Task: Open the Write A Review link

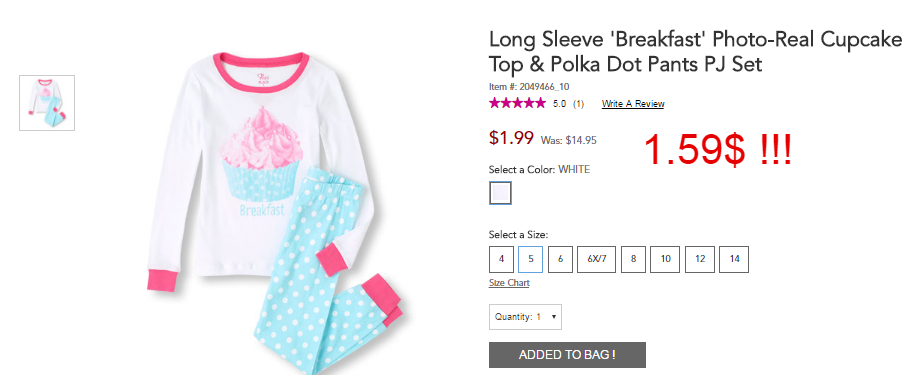Action: pyautogui.click(x=633, y=104)
